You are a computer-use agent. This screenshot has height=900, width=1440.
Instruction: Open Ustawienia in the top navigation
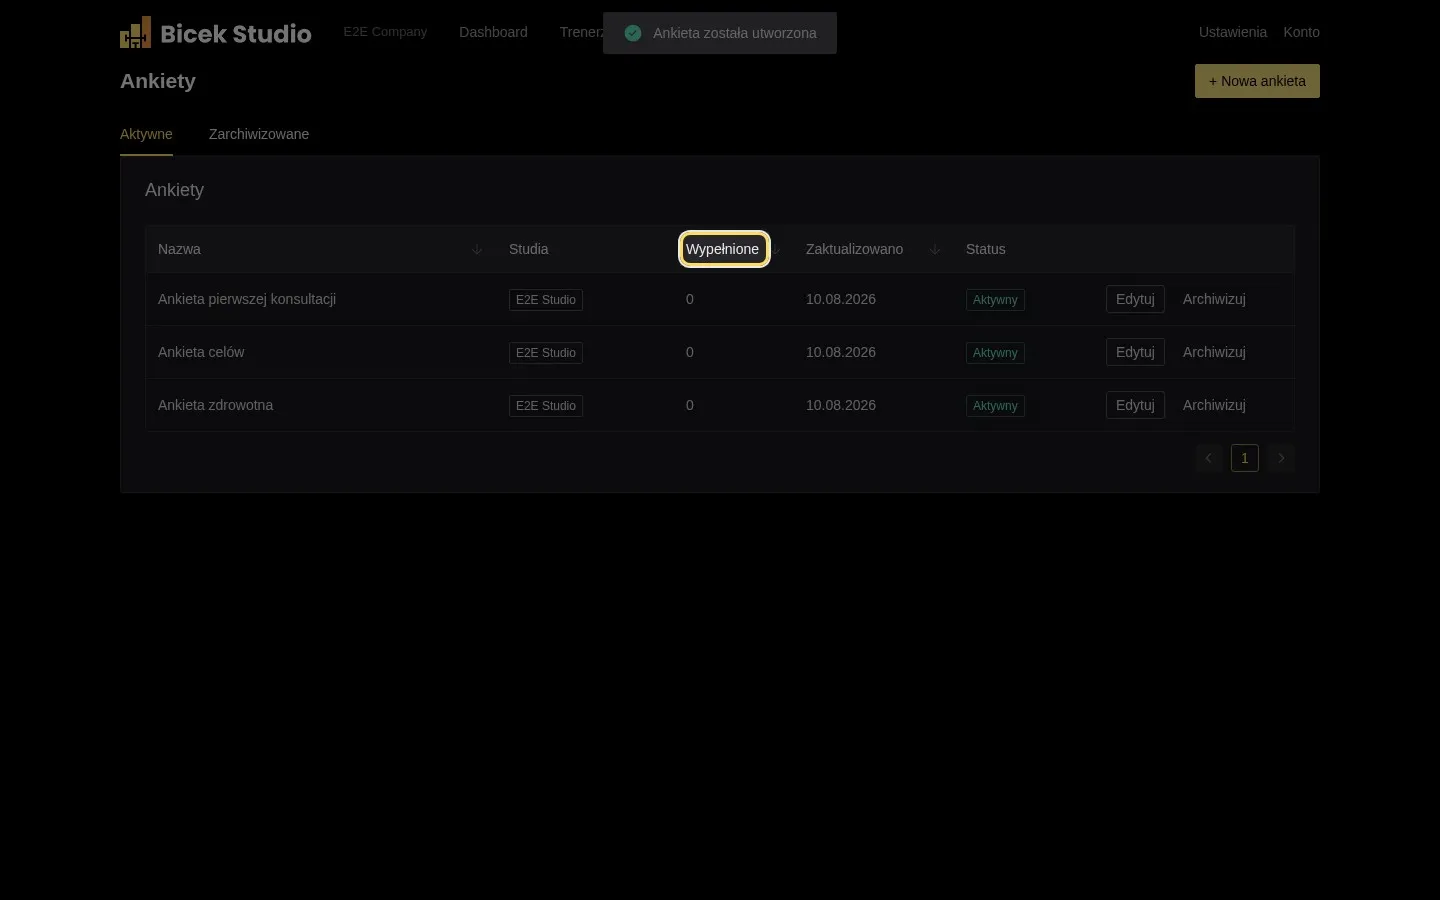coord(1233,32)
